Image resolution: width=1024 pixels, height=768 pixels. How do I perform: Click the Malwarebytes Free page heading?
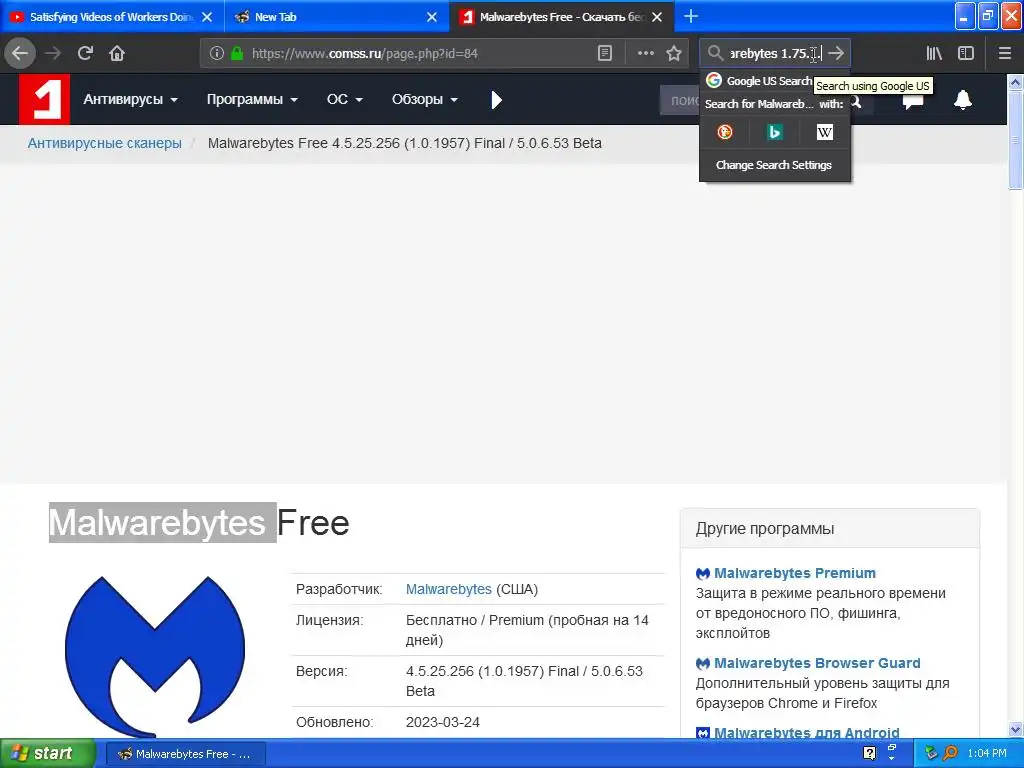199,522
